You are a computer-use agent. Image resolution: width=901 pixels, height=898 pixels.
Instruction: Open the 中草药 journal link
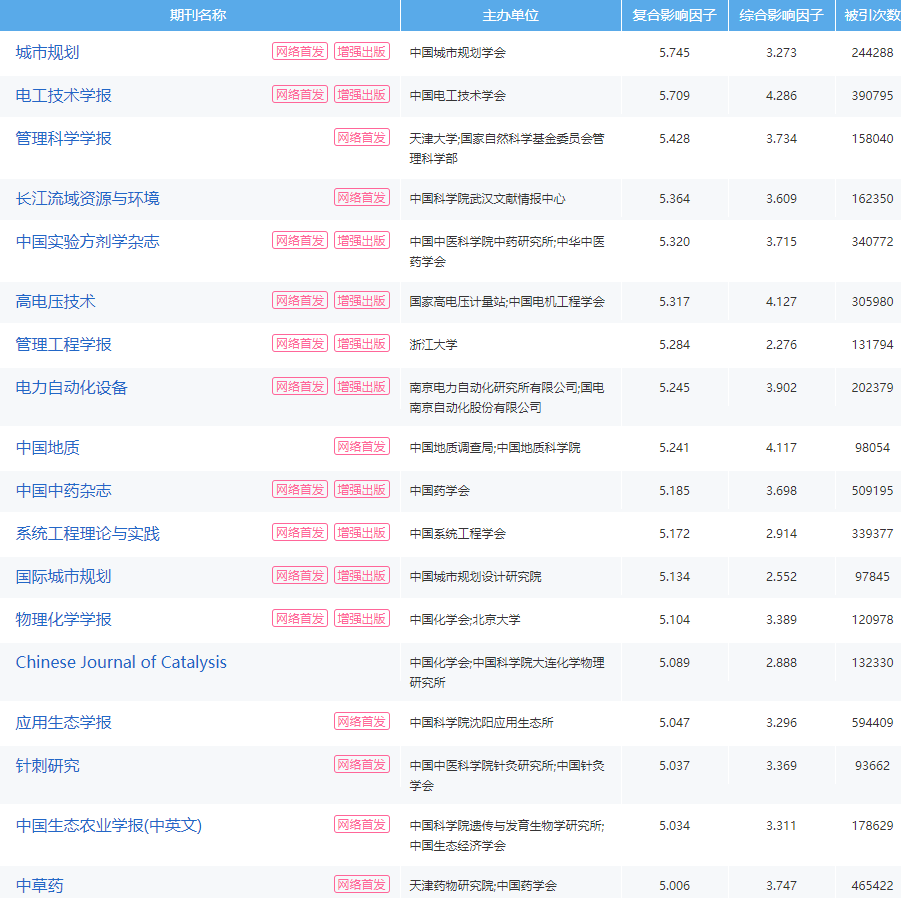click(40, 885)
